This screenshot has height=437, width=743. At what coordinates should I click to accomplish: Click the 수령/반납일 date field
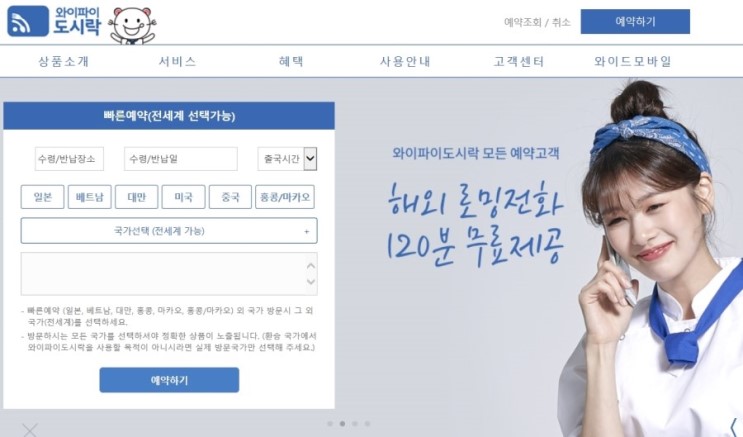pyautogui.click(x=181, y=159)
